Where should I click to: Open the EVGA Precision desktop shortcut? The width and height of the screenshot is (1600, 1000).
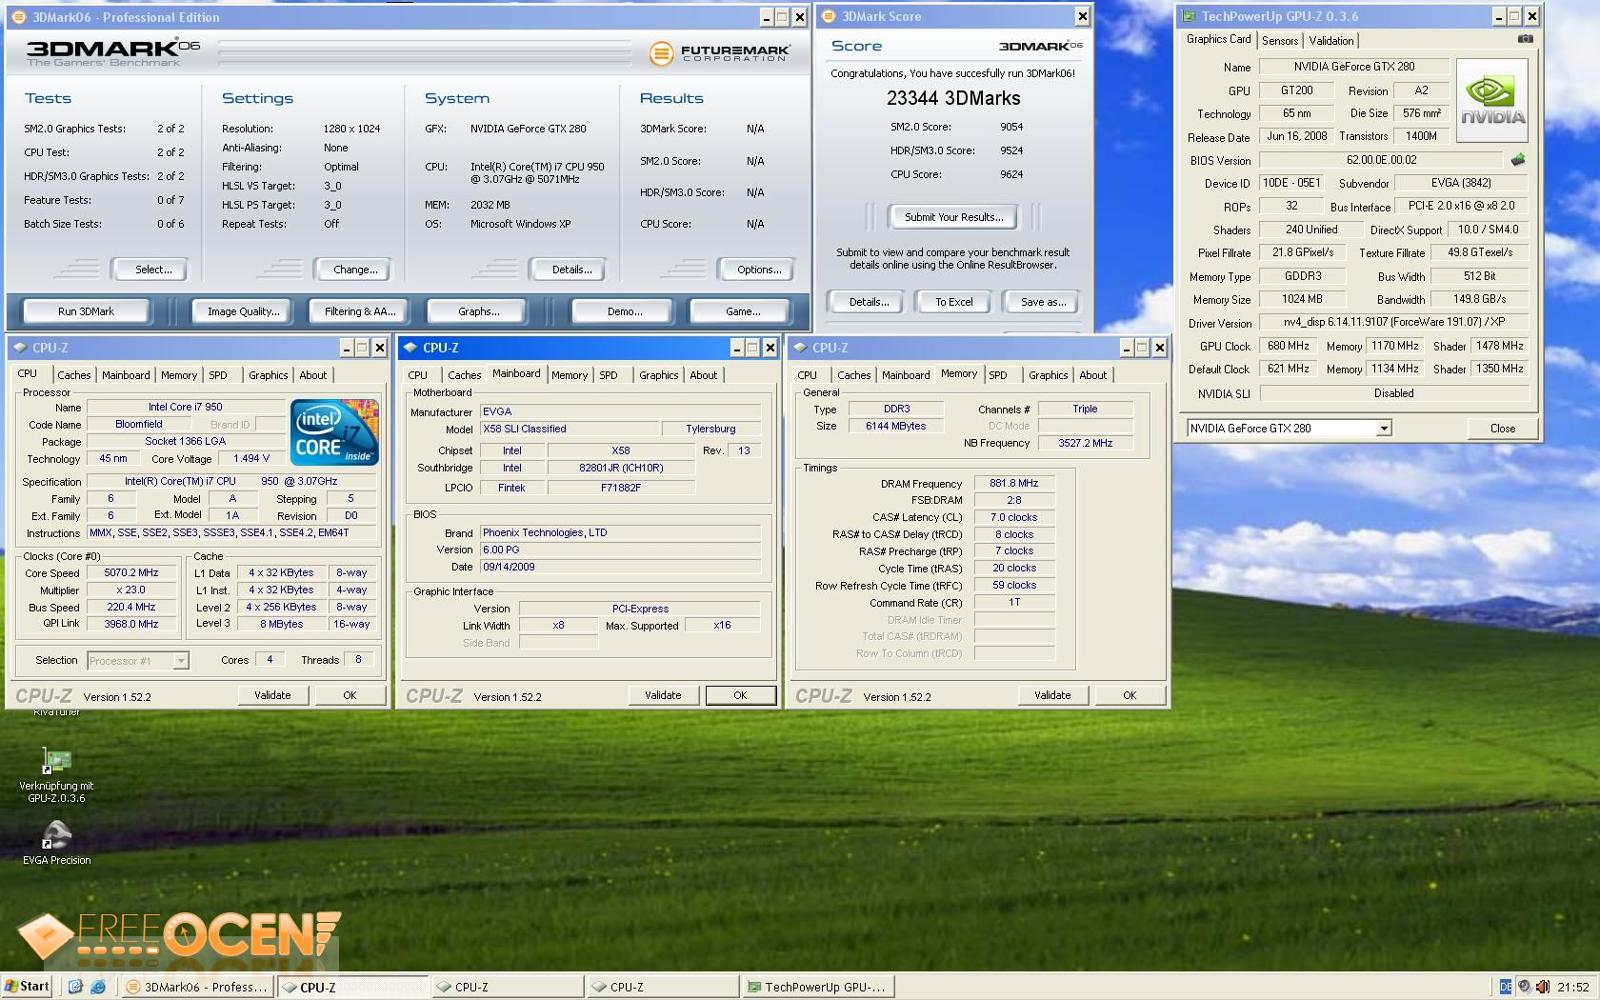coord(57,843)
